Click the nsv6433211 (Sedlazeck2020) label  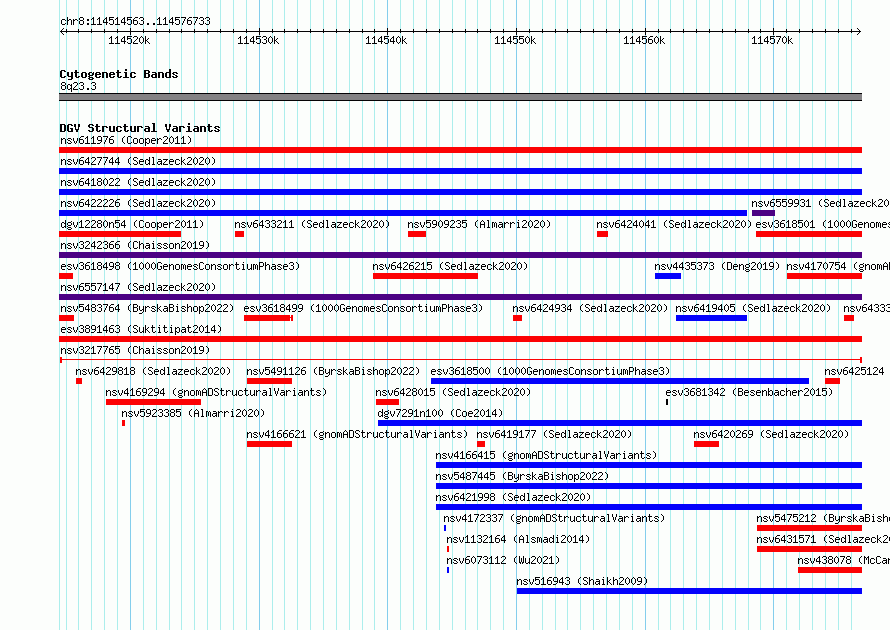point(312,224)
